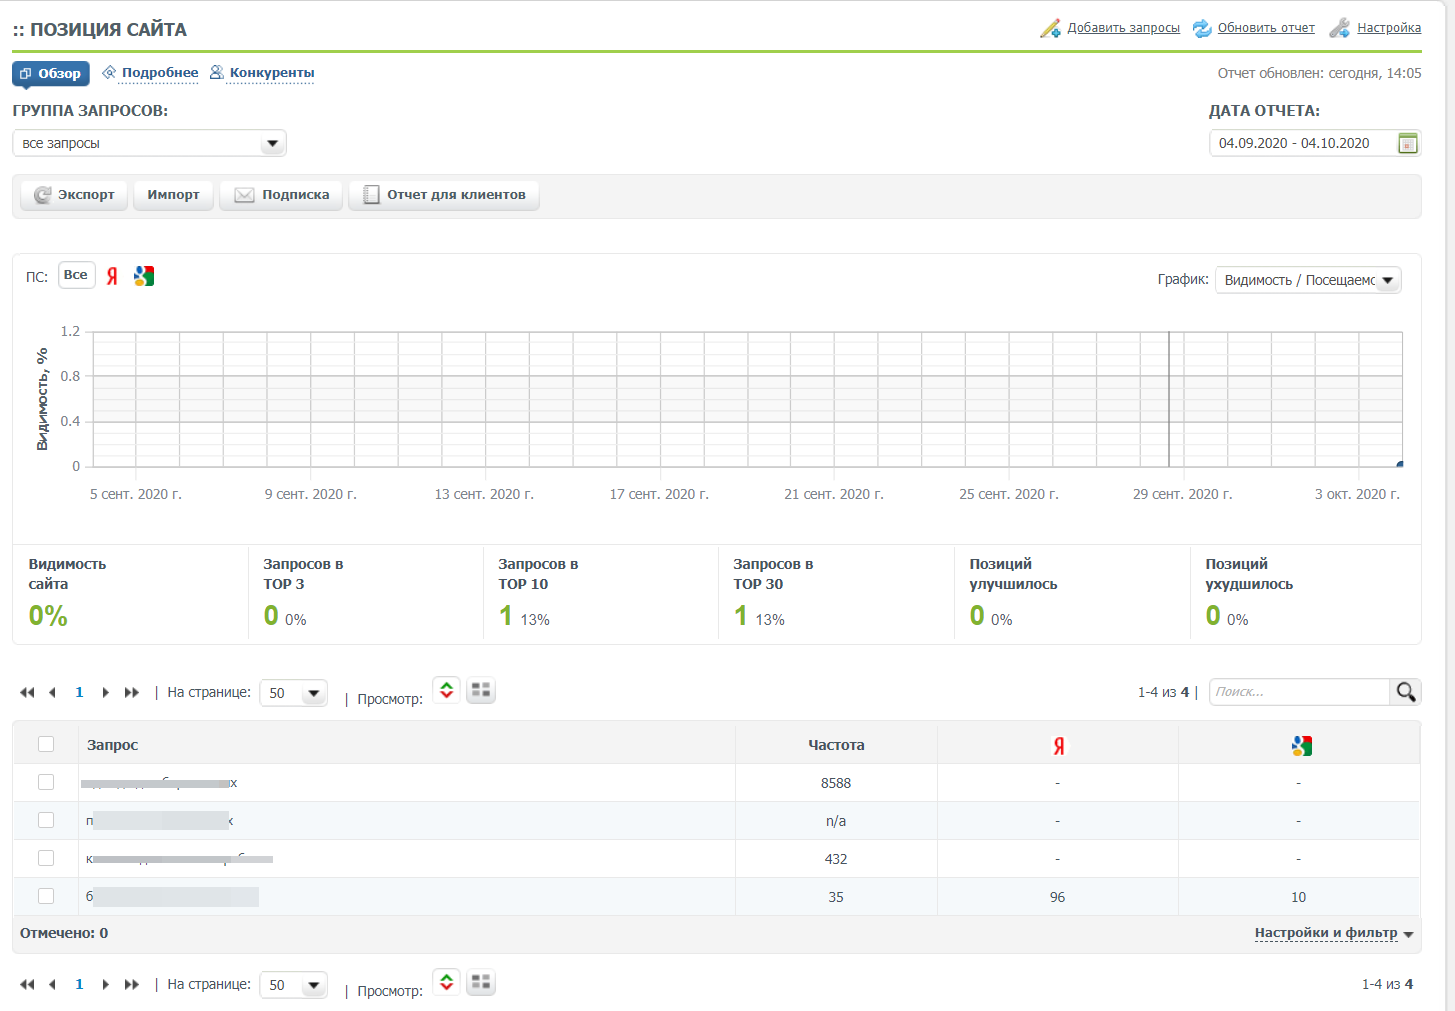Image resolution: width=1455 pixels, height=1011 pixels.
Task: Click the Yandex filter icon above the chart
Action: pos(112,277)
